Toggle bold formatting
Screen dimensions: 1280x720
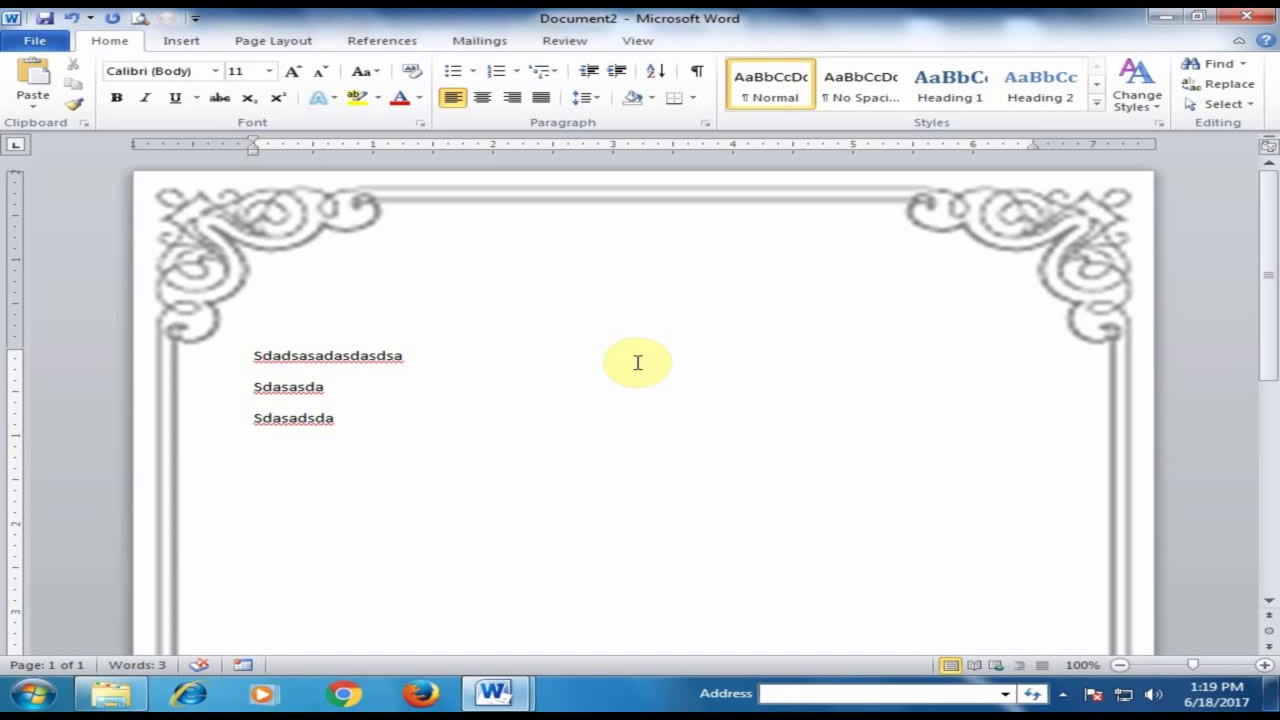116,97
